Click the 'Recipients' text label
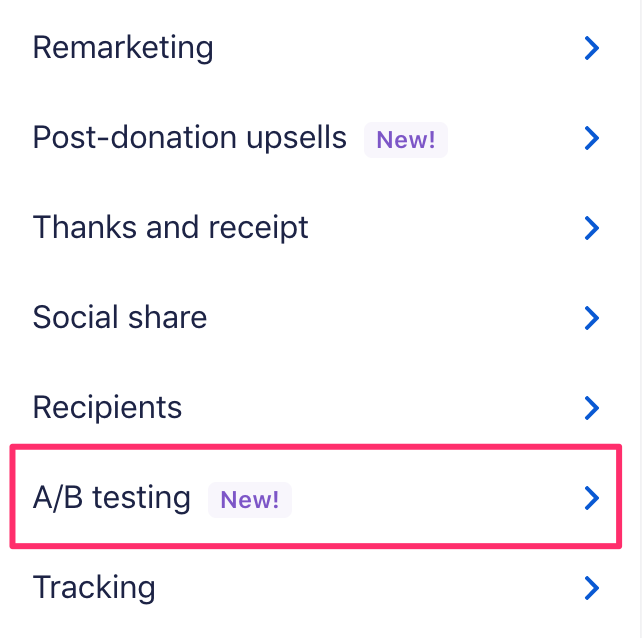642x638 pixels. click(x=107, y=408)
